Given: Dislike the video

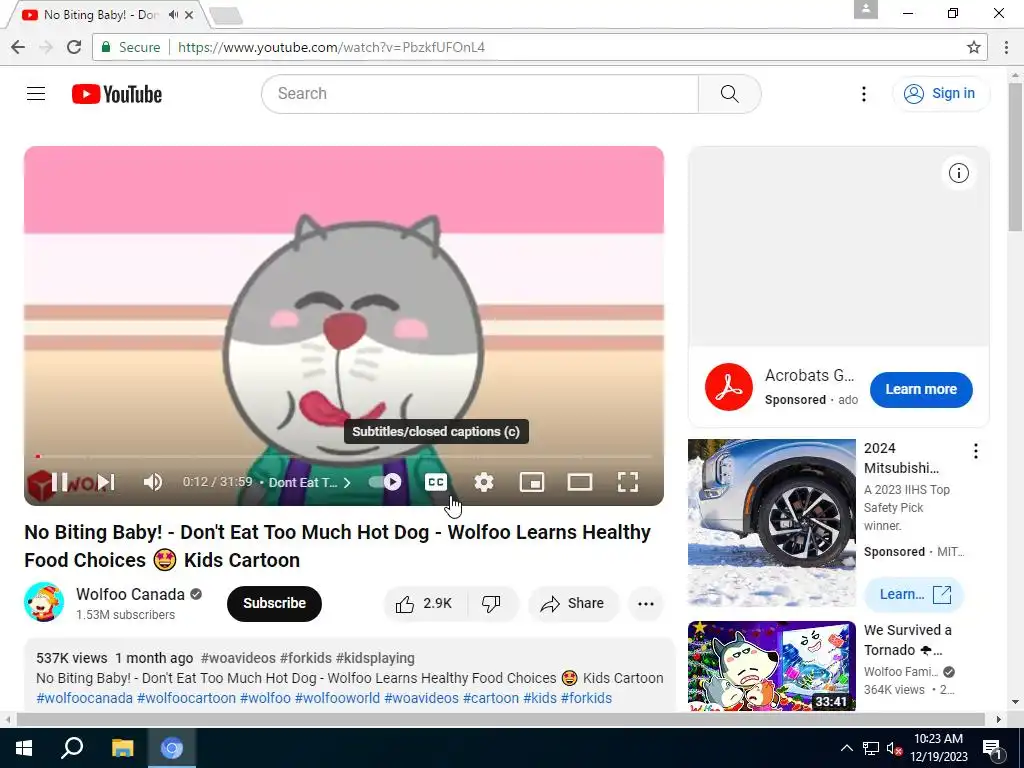Looking at the screenshot, I should (x=492, y=603).
